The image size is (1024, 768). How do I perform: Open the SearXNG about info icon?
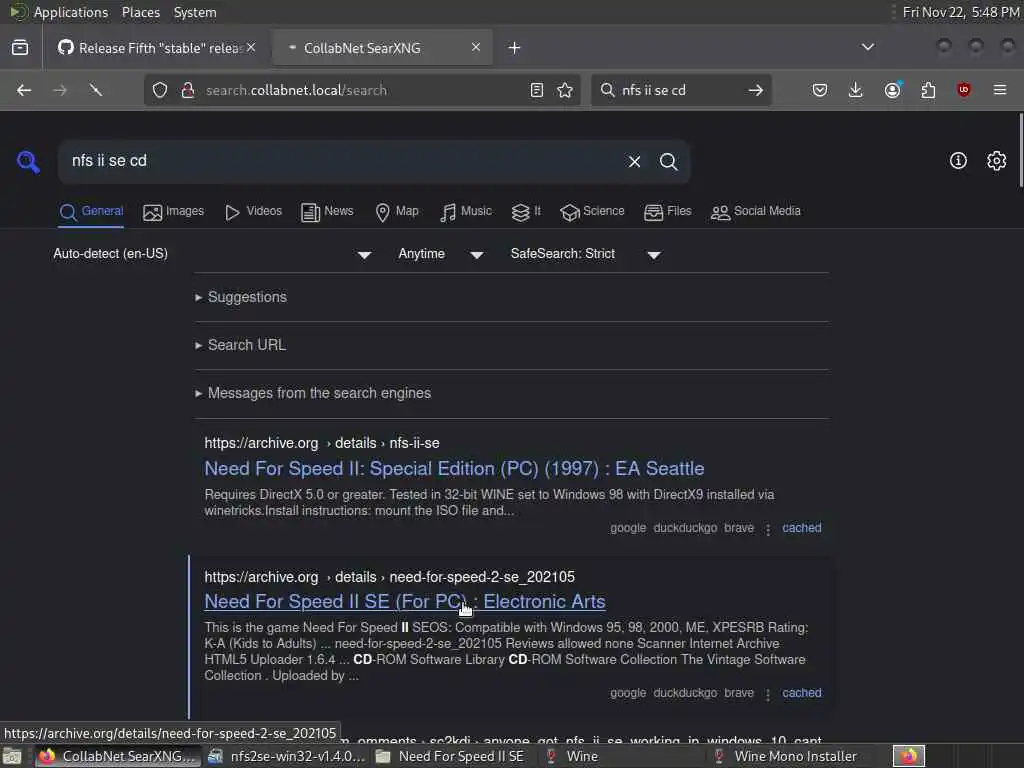tap(958, 161)
